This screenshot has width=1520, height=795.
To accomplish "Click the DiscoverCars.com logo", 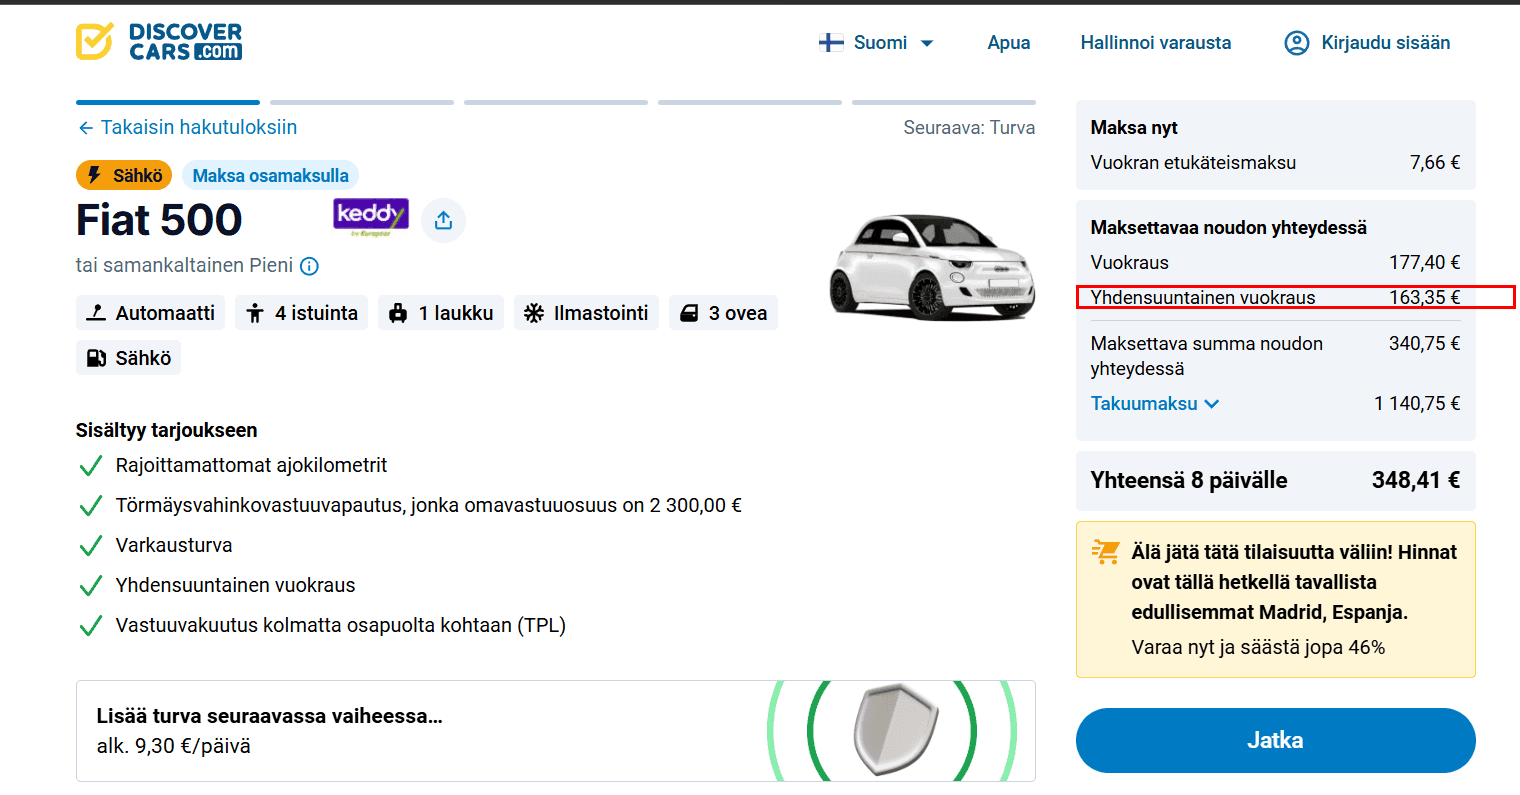I will (159, 42).
